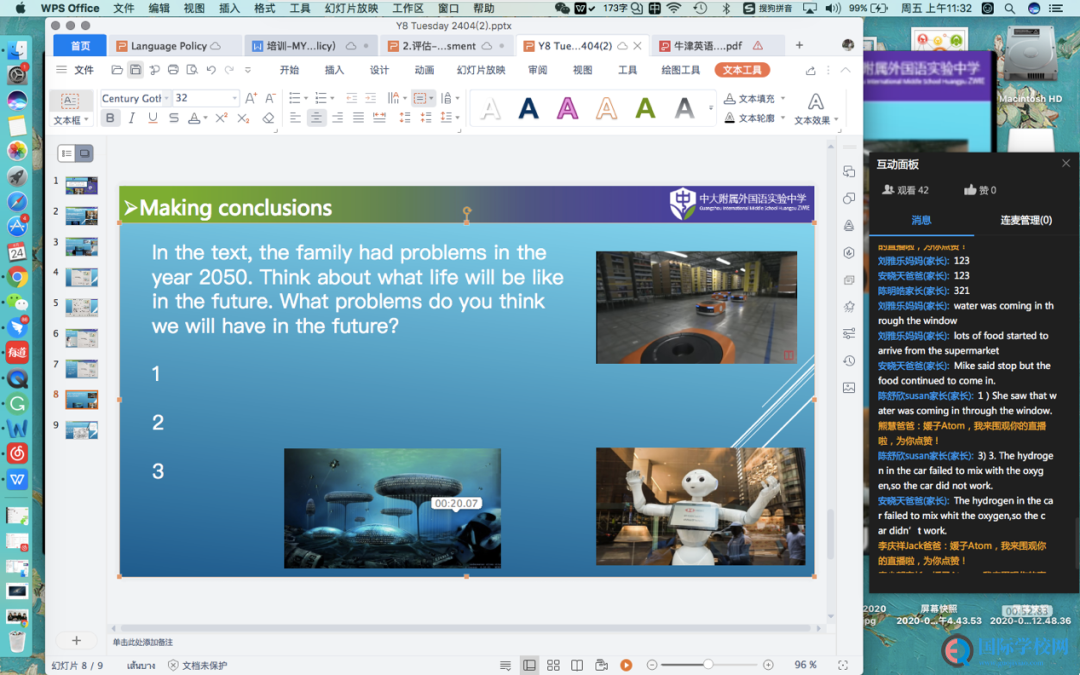
Task: Expand the bullet list dropdown
Action: pyautogui.click(x=306, y=98)
